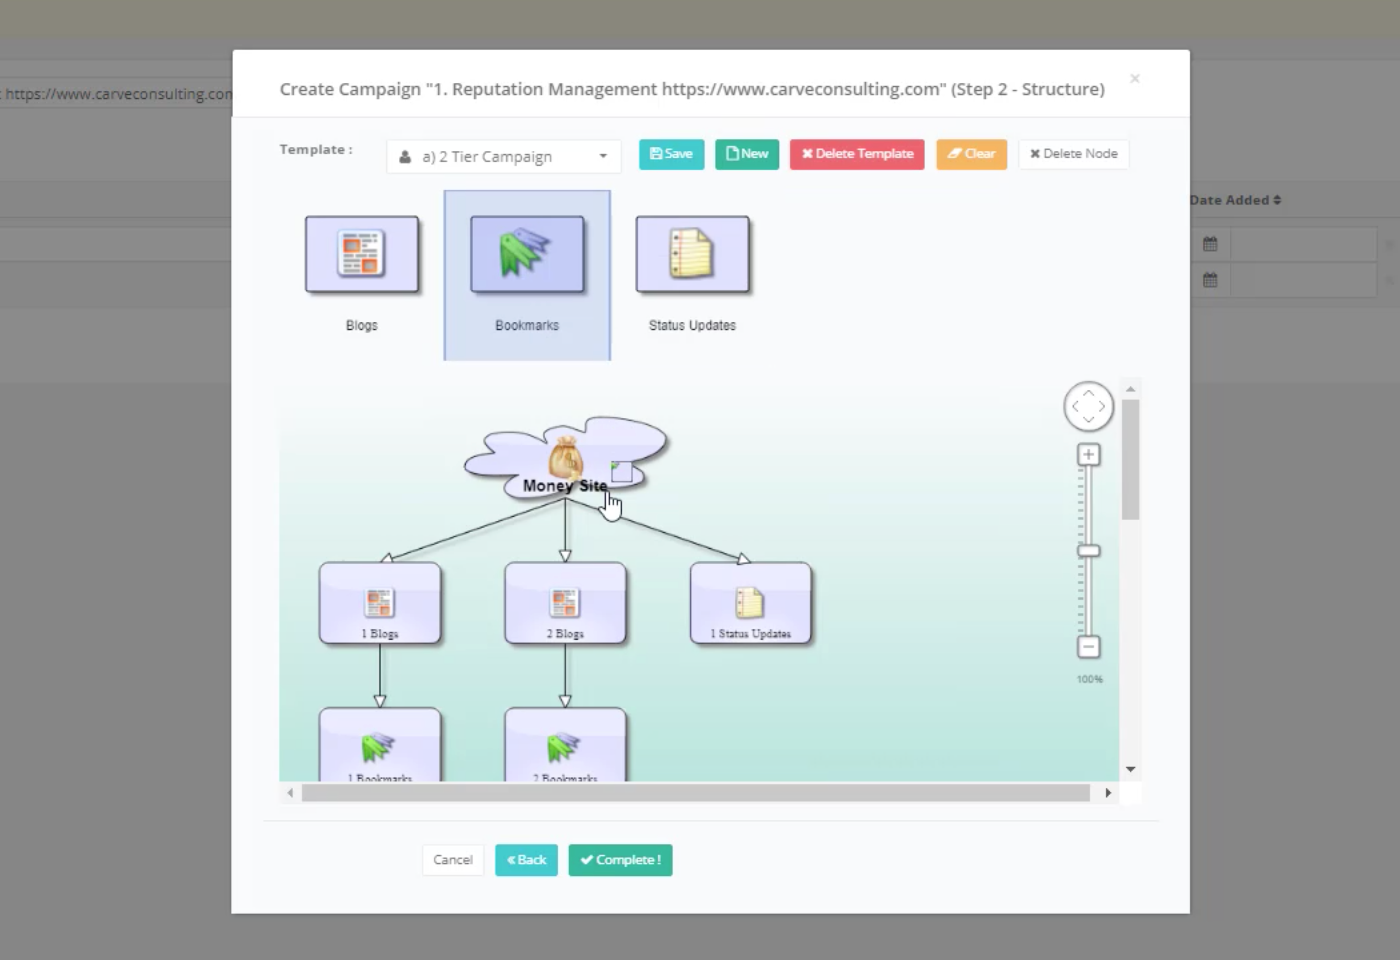Click the horizontal scrollbar thumb

pyautogui.click(x=696, y=793)
